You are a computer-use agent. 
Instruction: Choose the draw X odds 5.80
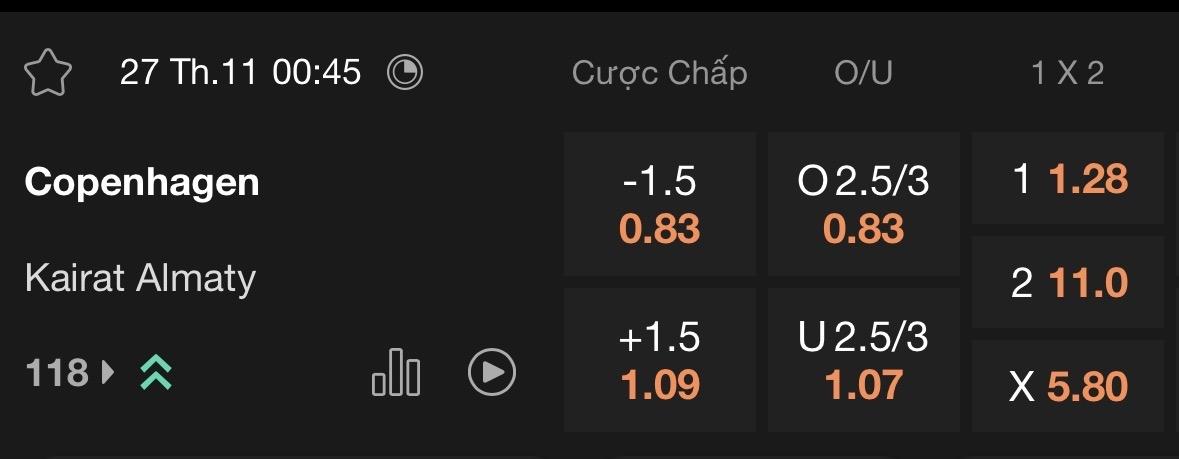1068,386
